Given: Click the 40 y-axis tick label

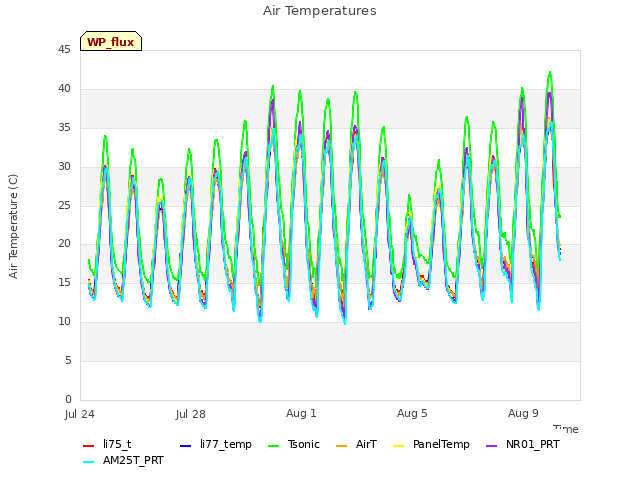Looking at the screenshot, I should (64, 89).
